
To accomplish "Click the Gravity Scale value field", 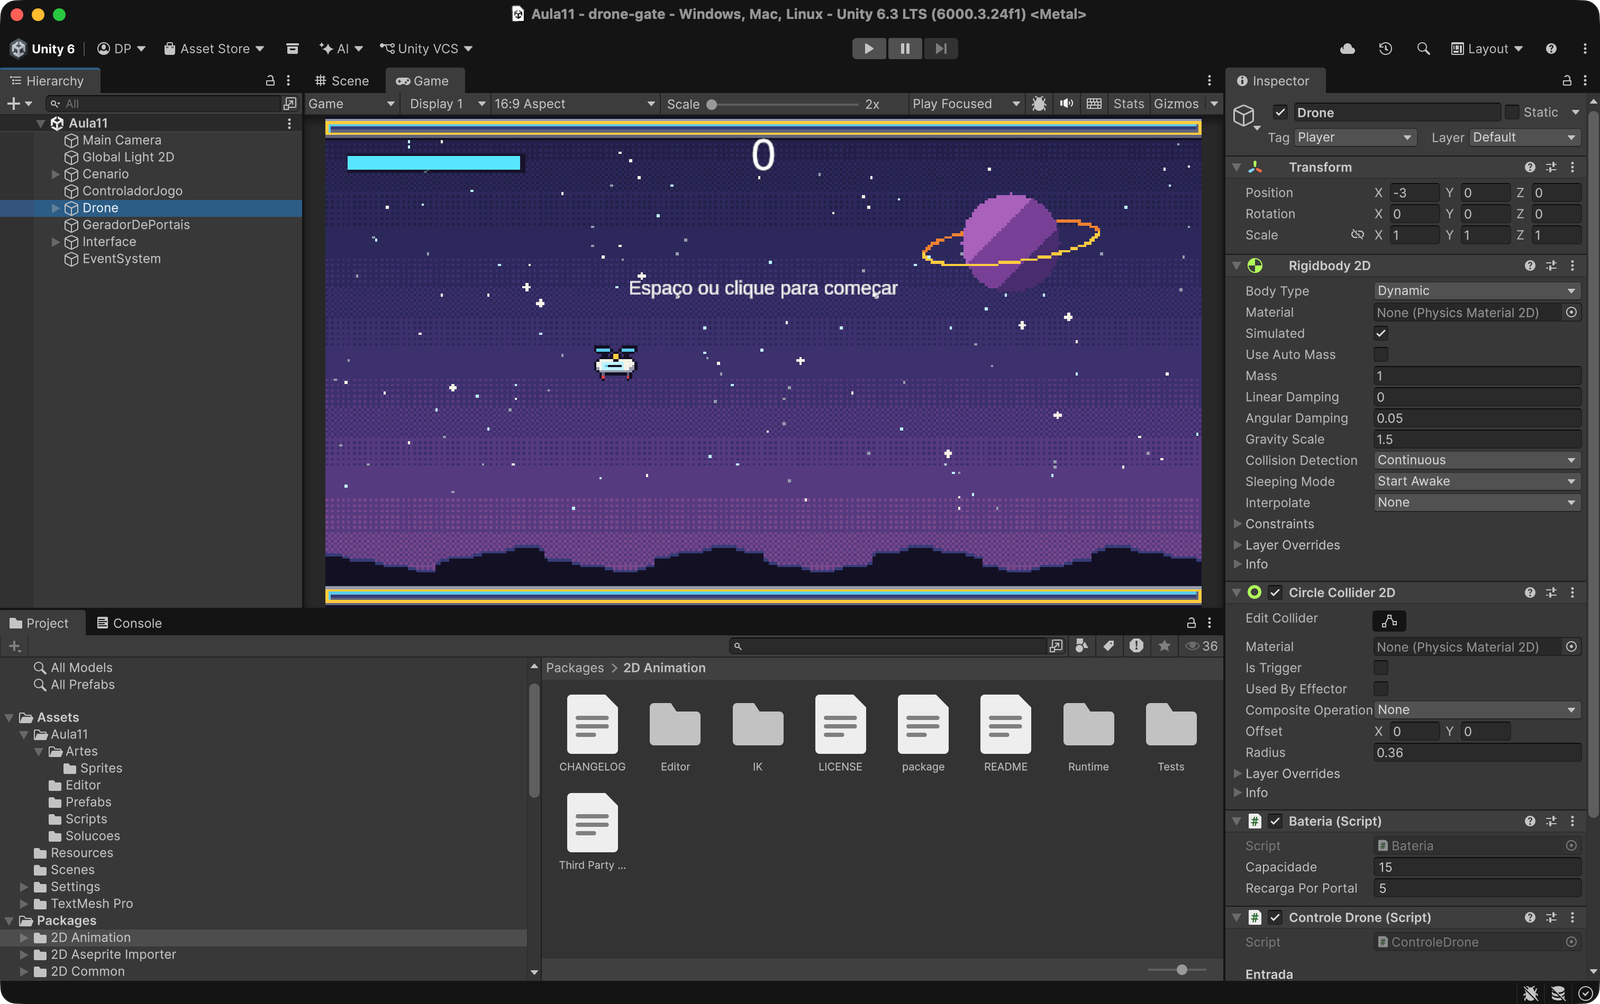I will click(x=1477, y=439).
